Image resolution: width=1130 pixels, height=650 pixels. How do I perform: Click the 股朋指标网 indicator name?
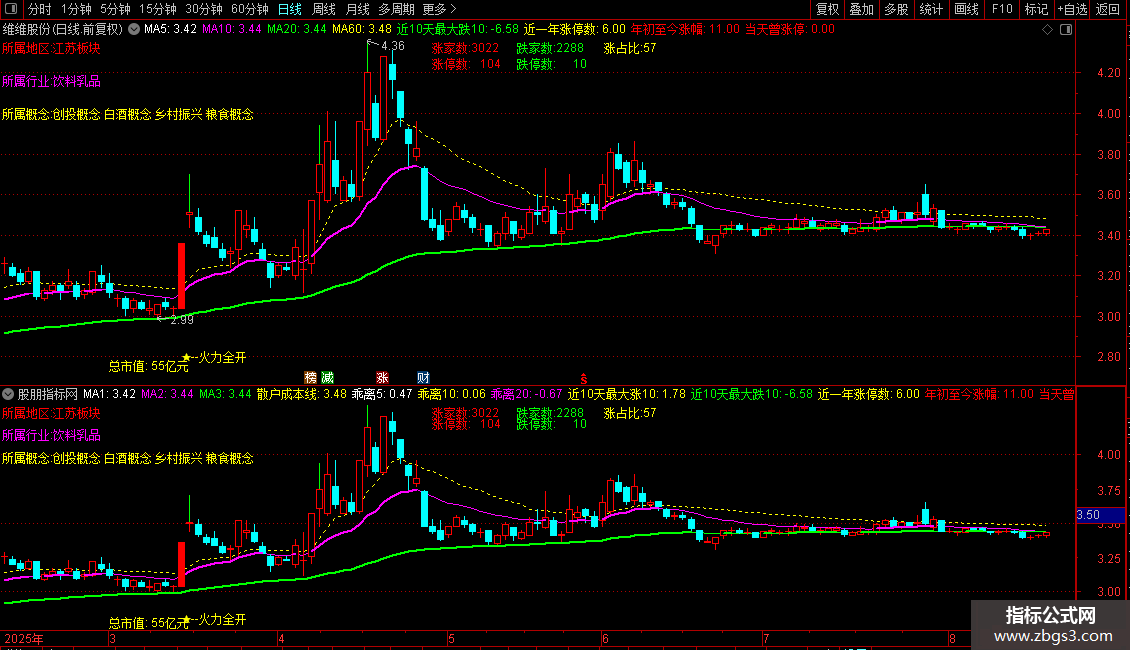pos(48,394)
